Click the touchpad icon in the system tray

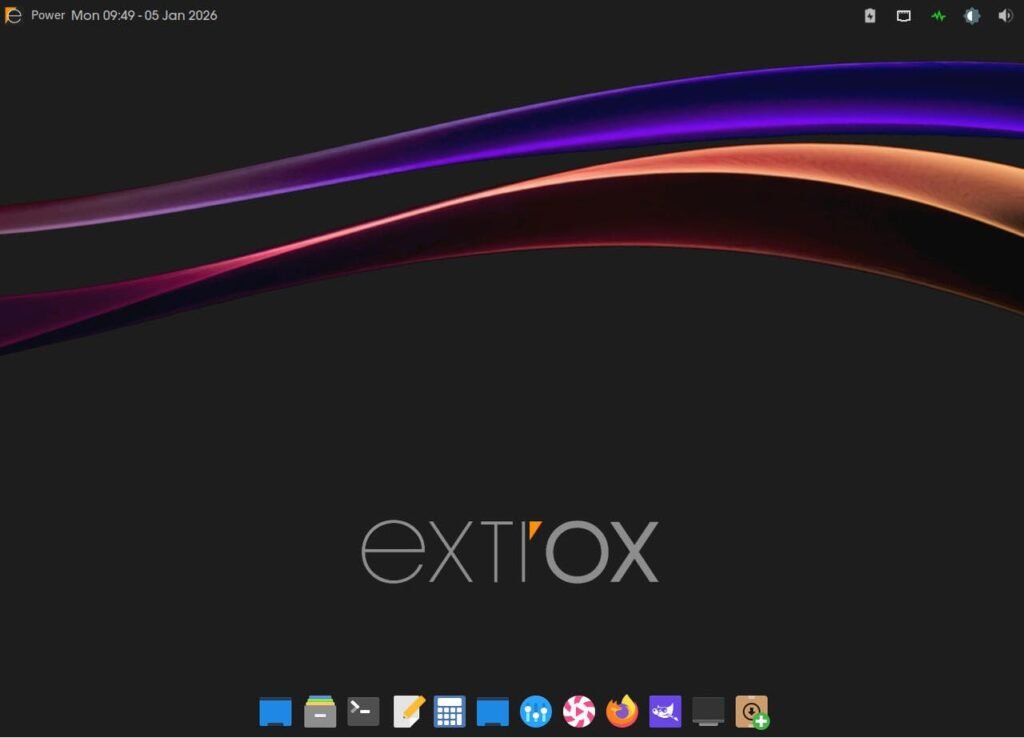(x=903, y=16)
